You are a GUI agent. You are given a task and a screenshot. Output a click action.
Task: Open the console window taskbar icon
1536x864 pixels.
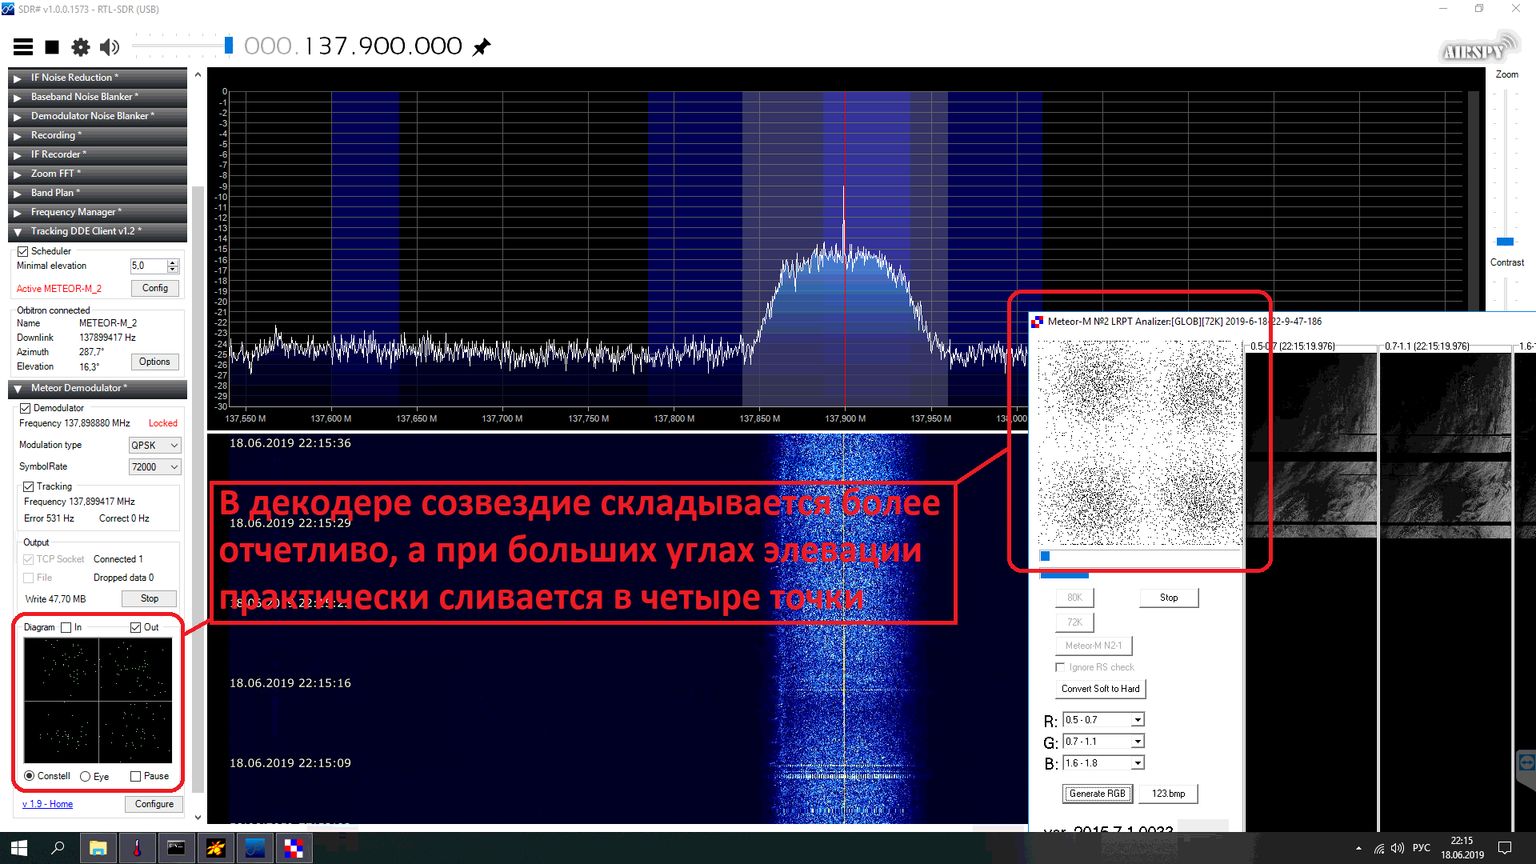176,848
